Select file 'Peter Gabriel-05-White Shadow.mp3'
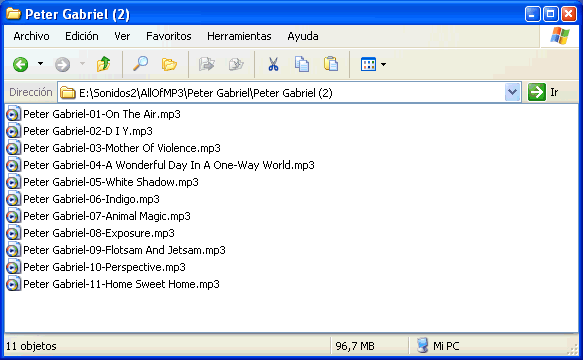 coord(111,182)
